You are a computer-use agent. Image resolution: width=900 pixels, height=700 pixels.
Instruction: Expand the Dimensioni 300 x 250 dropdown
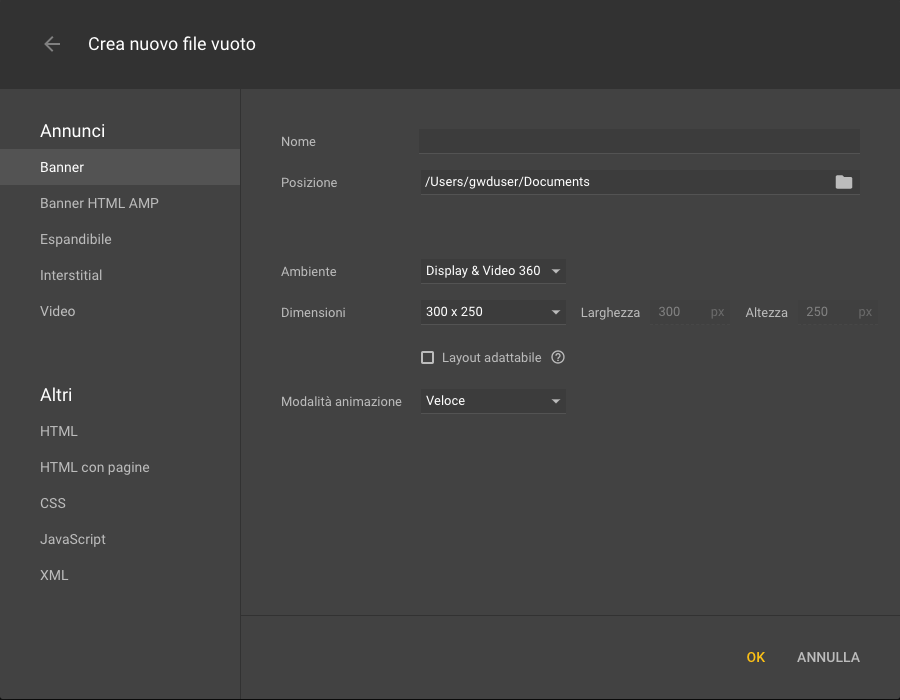(493, 312)
